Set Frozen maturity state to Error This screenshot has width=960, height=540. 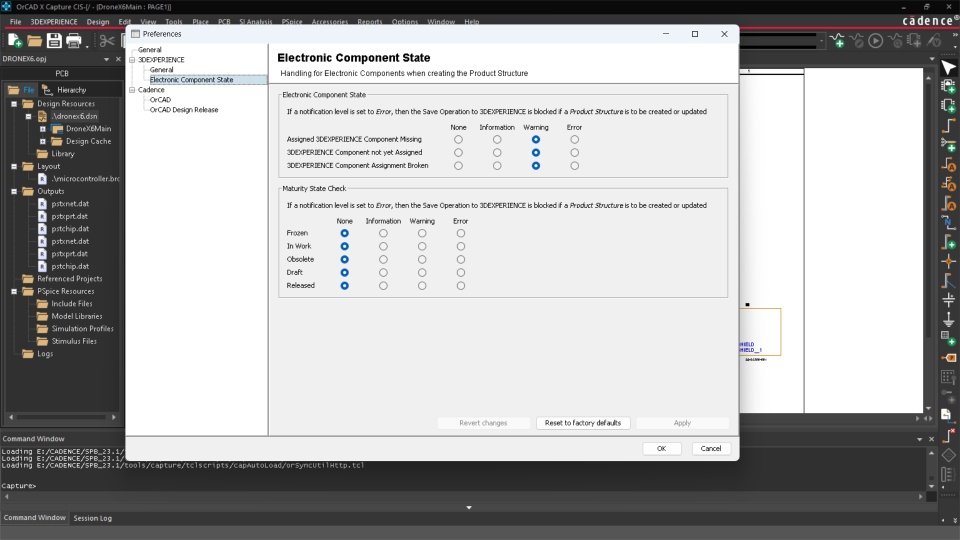point(460,233)
